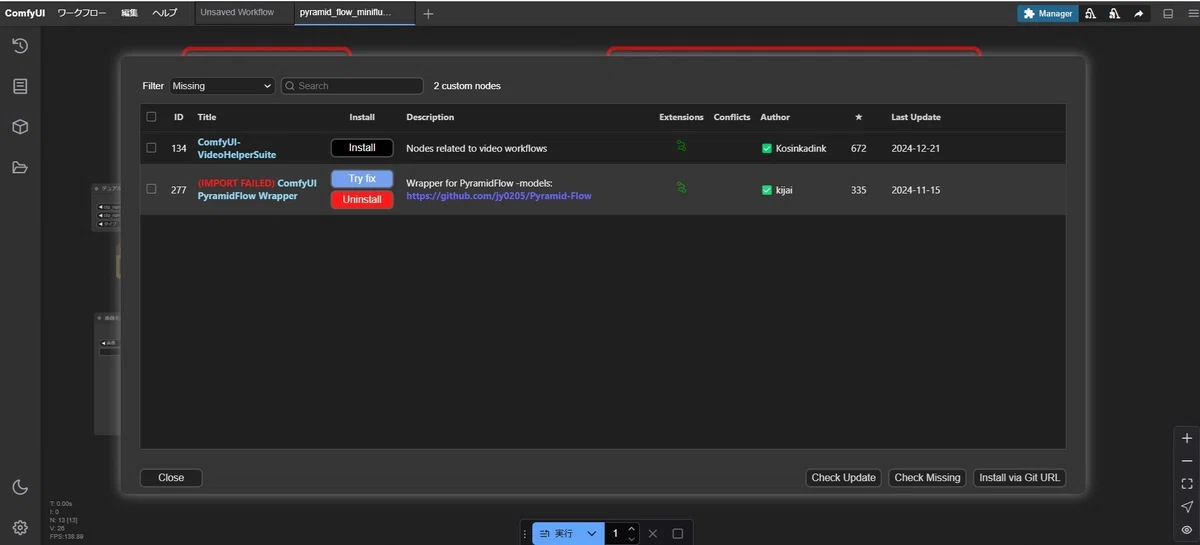
Task: Check the PyramidFlow Wrapper row checkbox
Action: [x=151, y=189]
